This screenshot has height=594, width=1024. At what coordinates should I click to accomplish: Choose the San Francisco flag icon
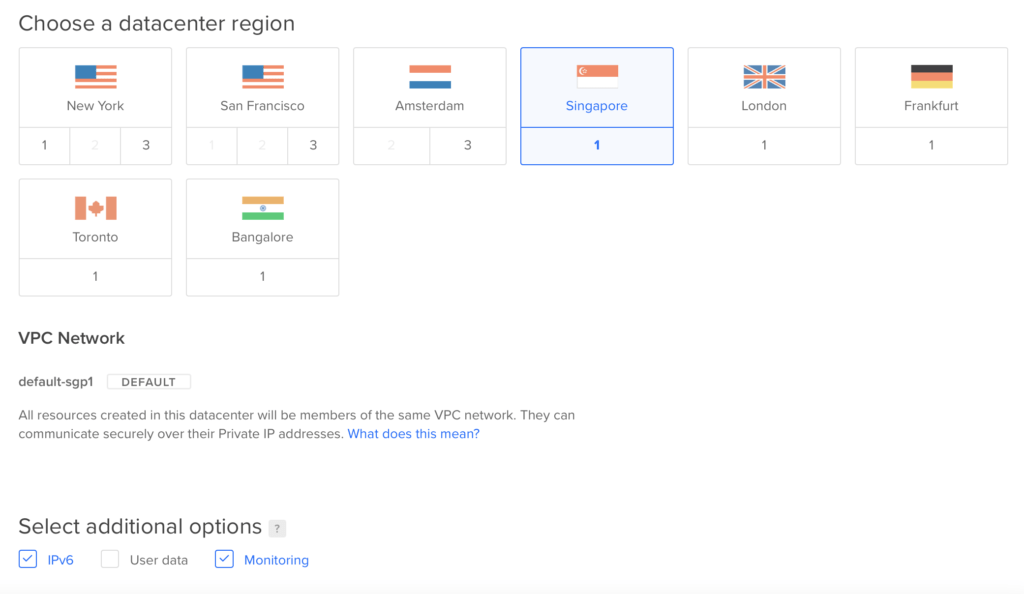262,77
